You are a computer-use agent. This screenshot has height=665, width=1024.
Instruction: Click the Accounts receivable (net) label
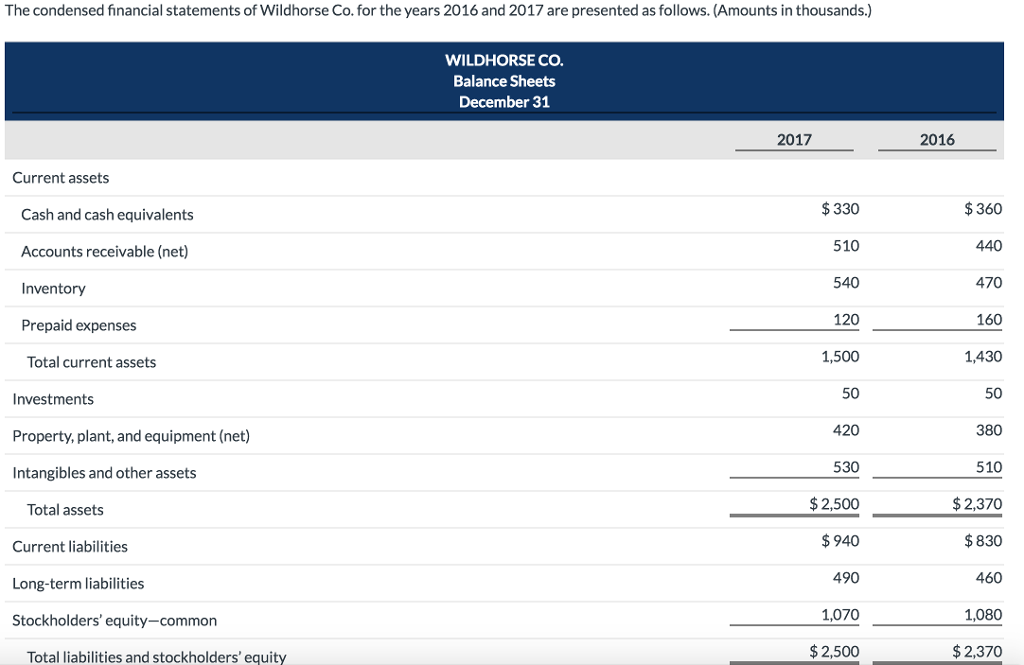(x=105, y=251)
